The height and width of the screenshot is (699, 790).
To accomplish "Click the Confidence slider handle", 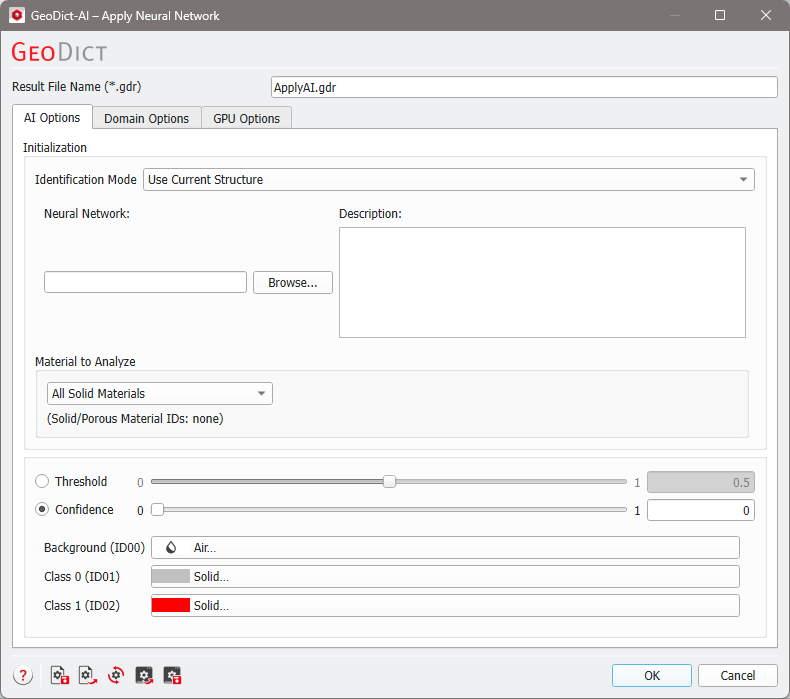I will 157,510.
